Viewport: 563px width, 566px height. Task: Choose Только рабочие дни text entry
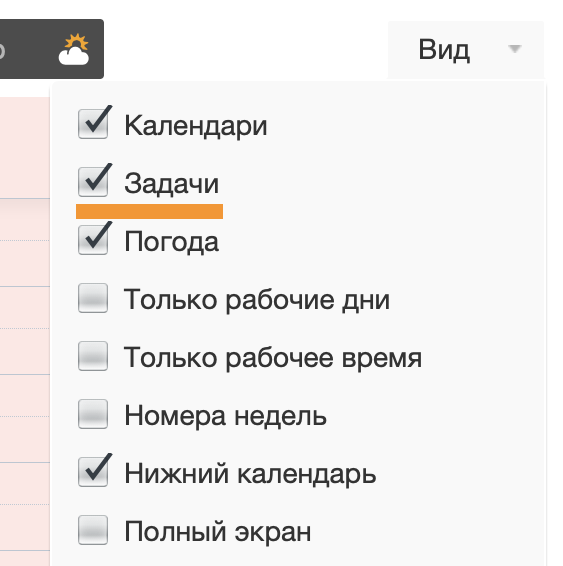(257, 300)
